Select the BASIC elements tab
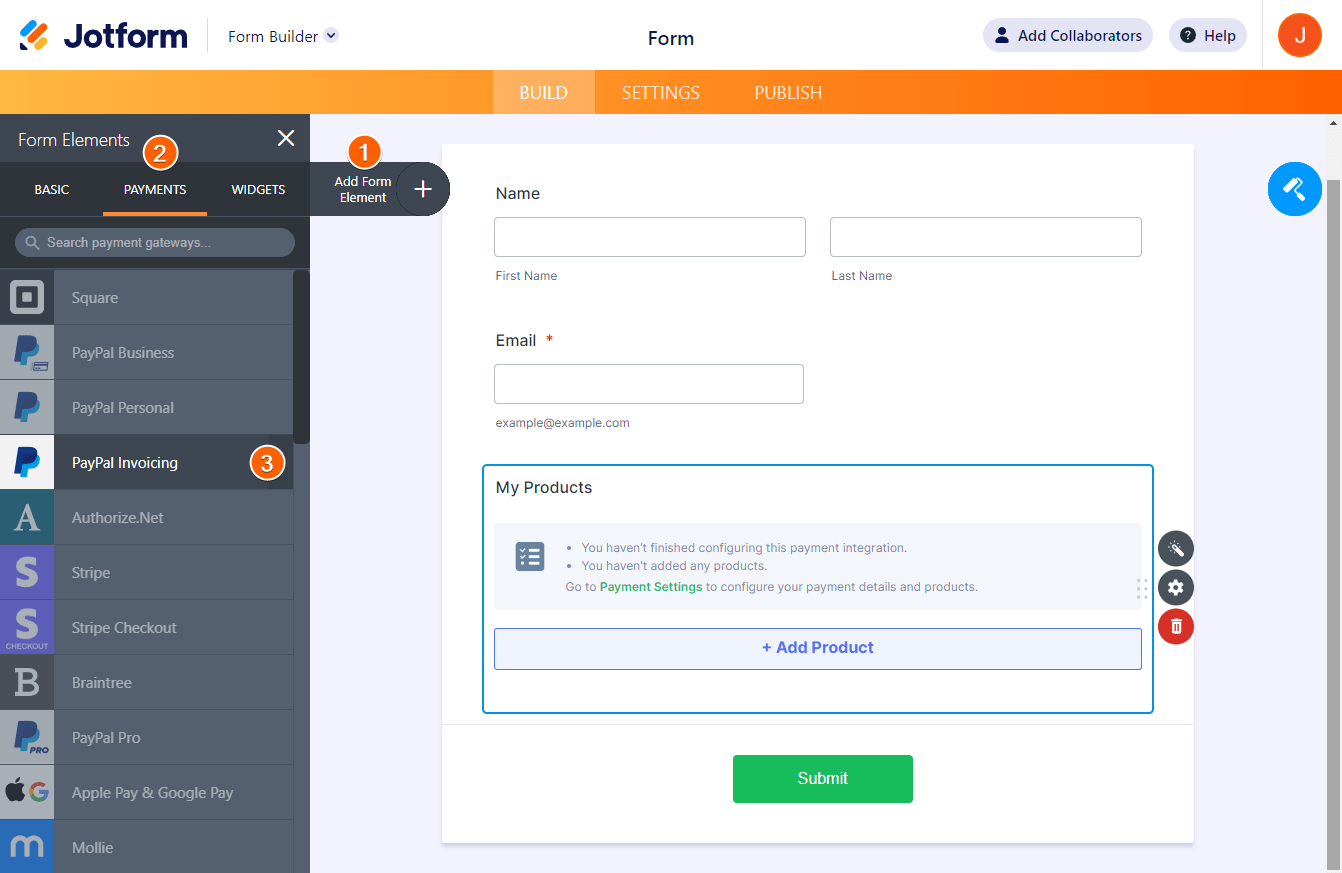1342x873 pixels. pyautogui.click(x=52, y=189)
